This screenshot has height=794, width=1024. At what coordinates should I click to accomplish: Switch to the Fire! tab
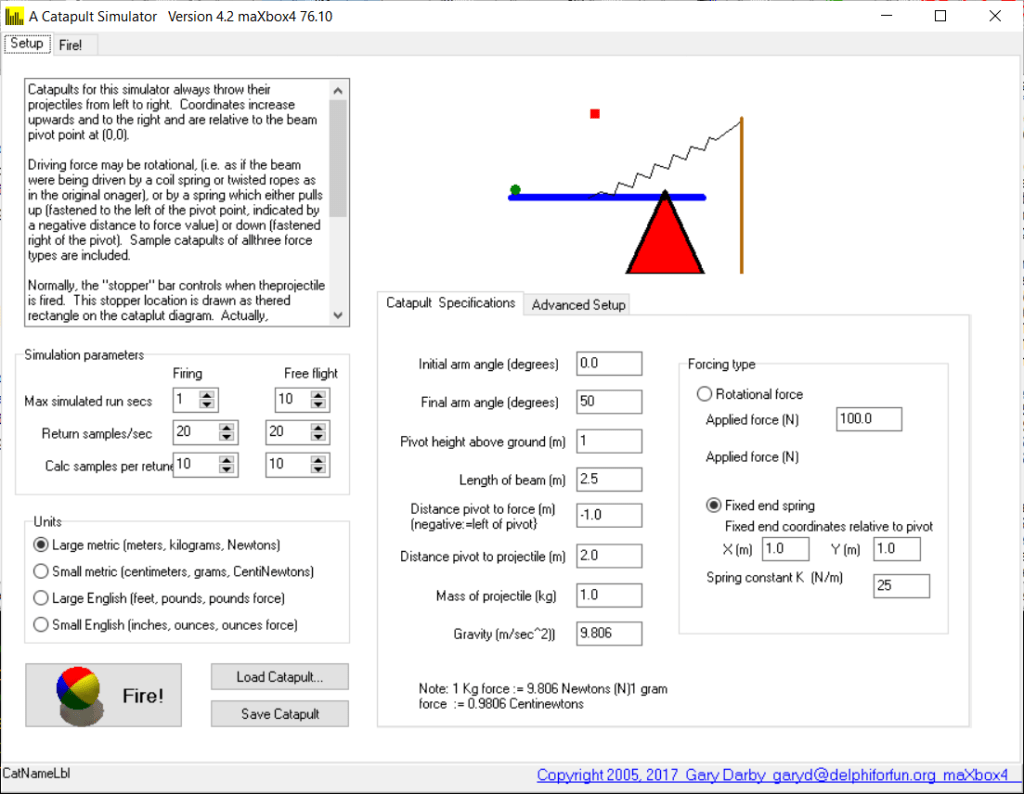[x=70, y=45]
